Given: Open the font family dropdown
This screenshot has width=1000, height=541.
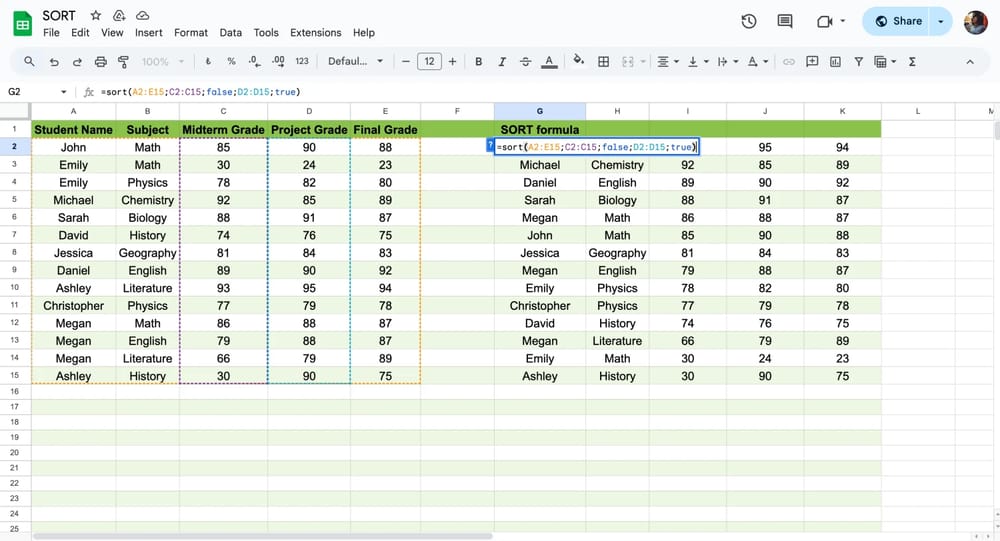Looking at the screenshot, I should click(x=355, y=62).
